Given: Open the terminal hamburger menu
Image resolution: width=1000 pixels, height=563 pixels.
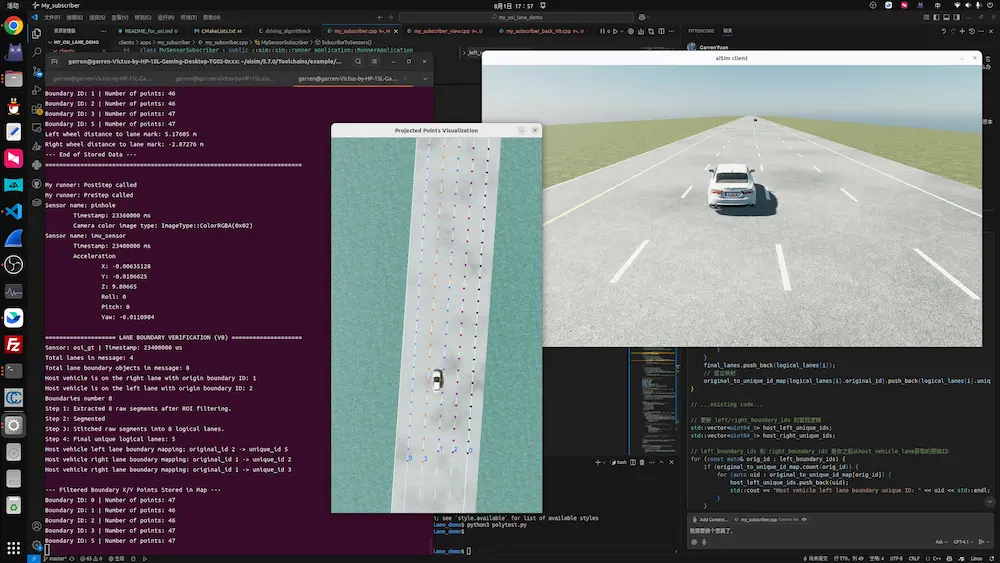Looking at the screenshot, I should click(374, 62).
